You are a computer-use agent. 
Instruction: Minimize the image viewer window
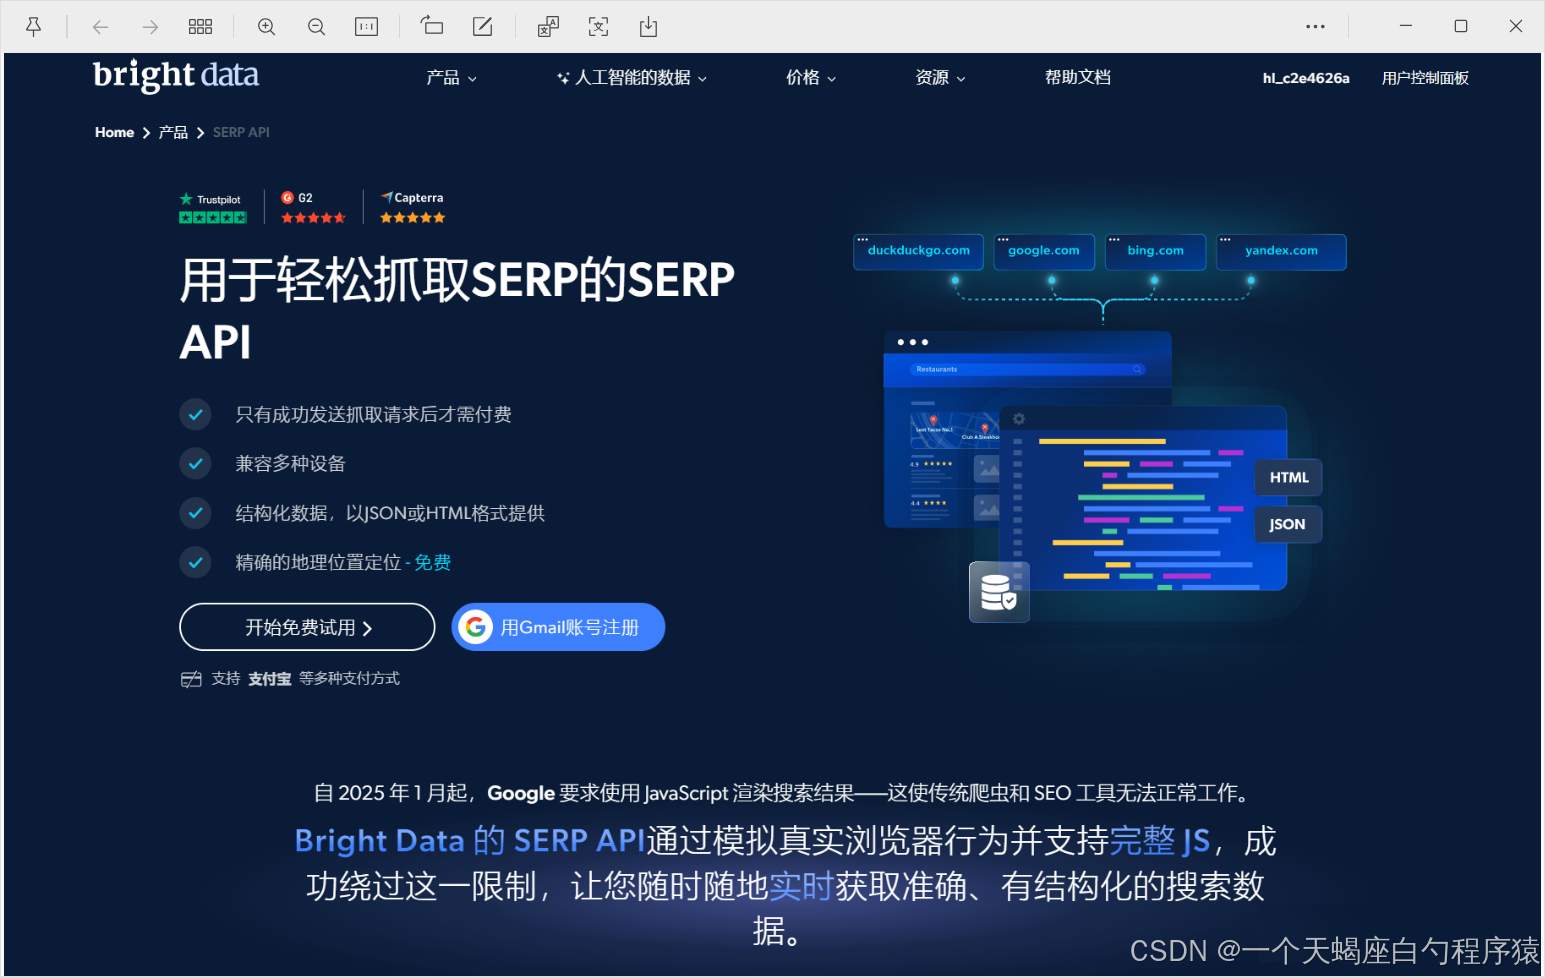click(x=1405, y=26)
